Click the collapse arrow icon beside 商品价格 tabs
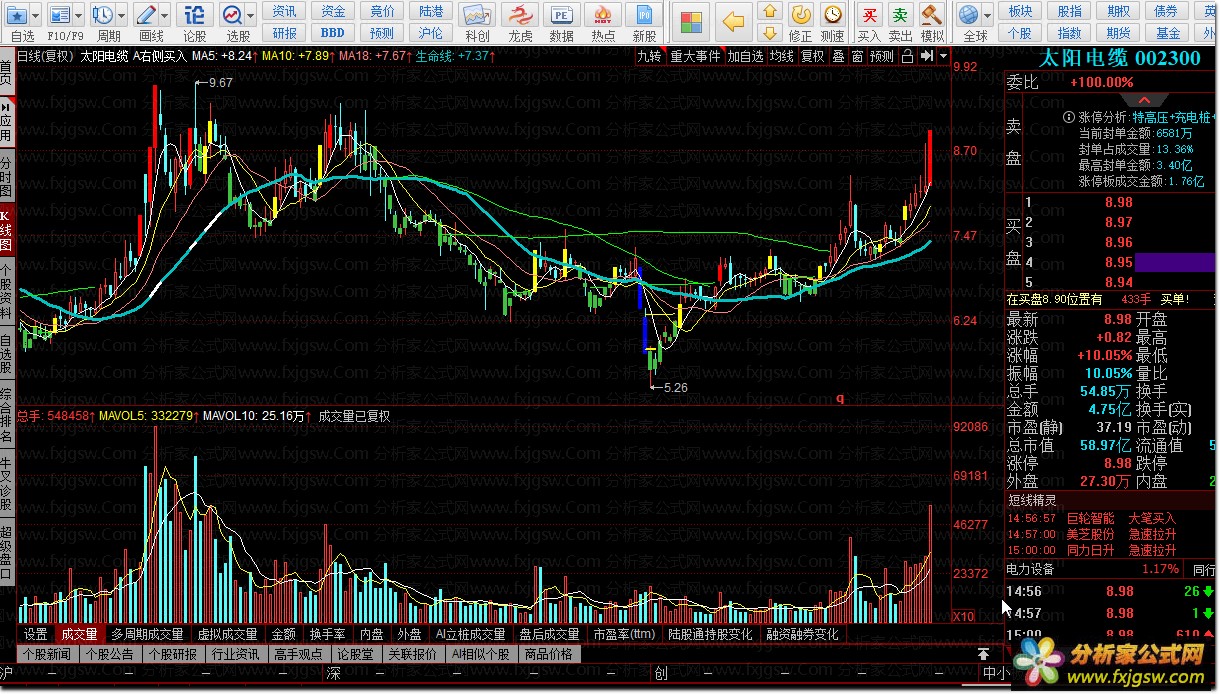The width and height of the screenshot is (1221, 694). [x=983, y=654]
